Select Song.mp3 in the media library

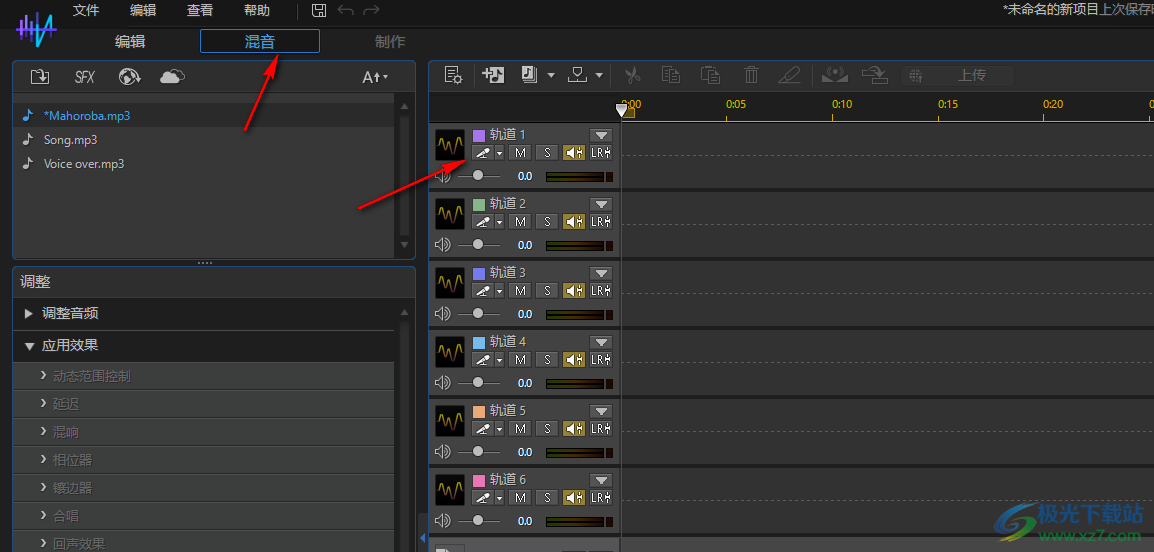70,140
